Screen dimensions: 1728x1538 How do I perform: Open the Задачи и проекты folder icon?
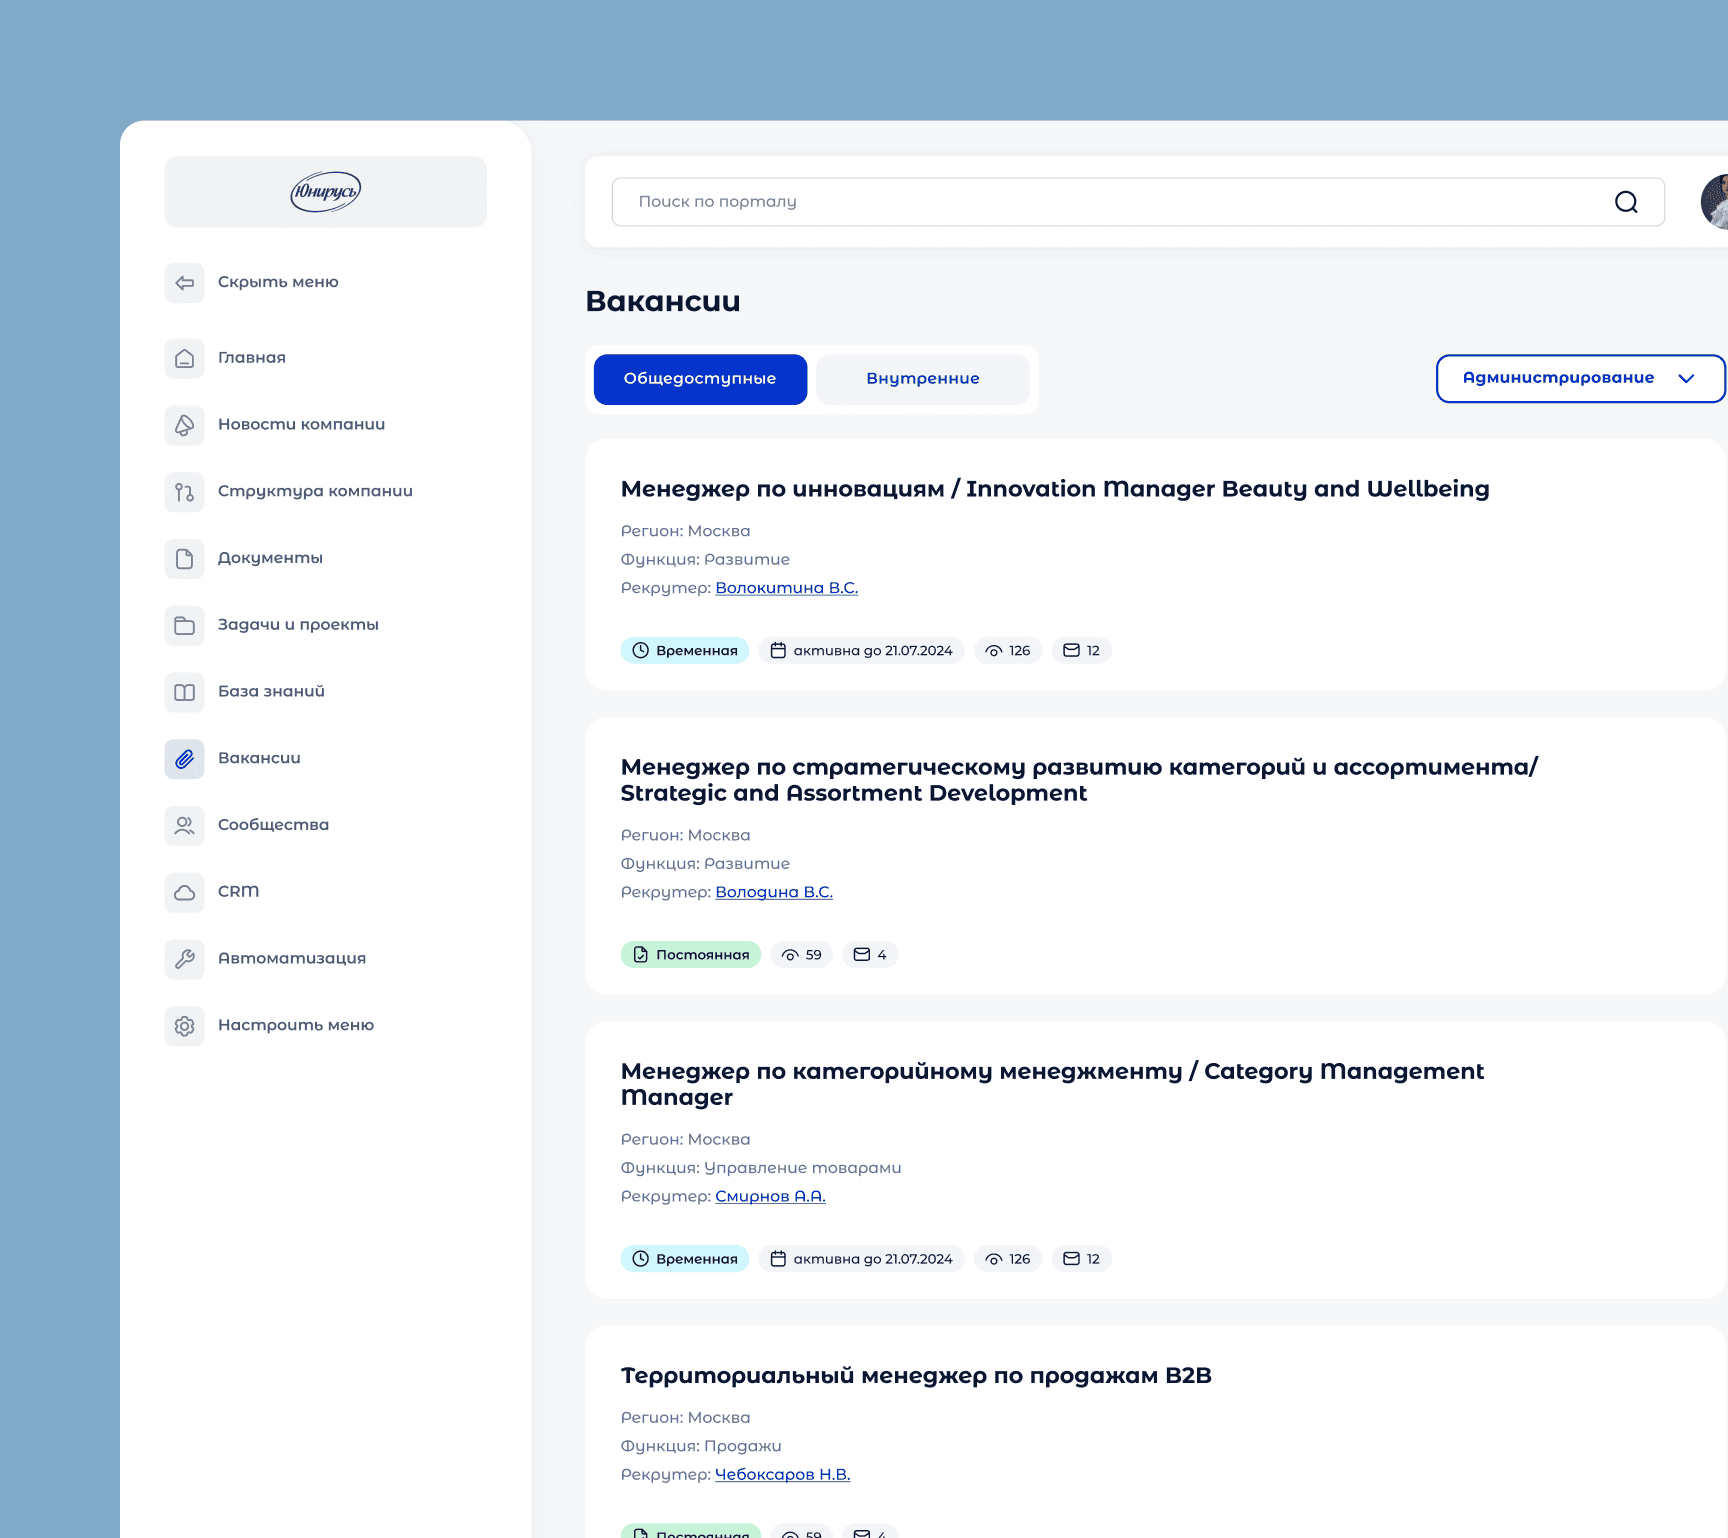point(184,625)
